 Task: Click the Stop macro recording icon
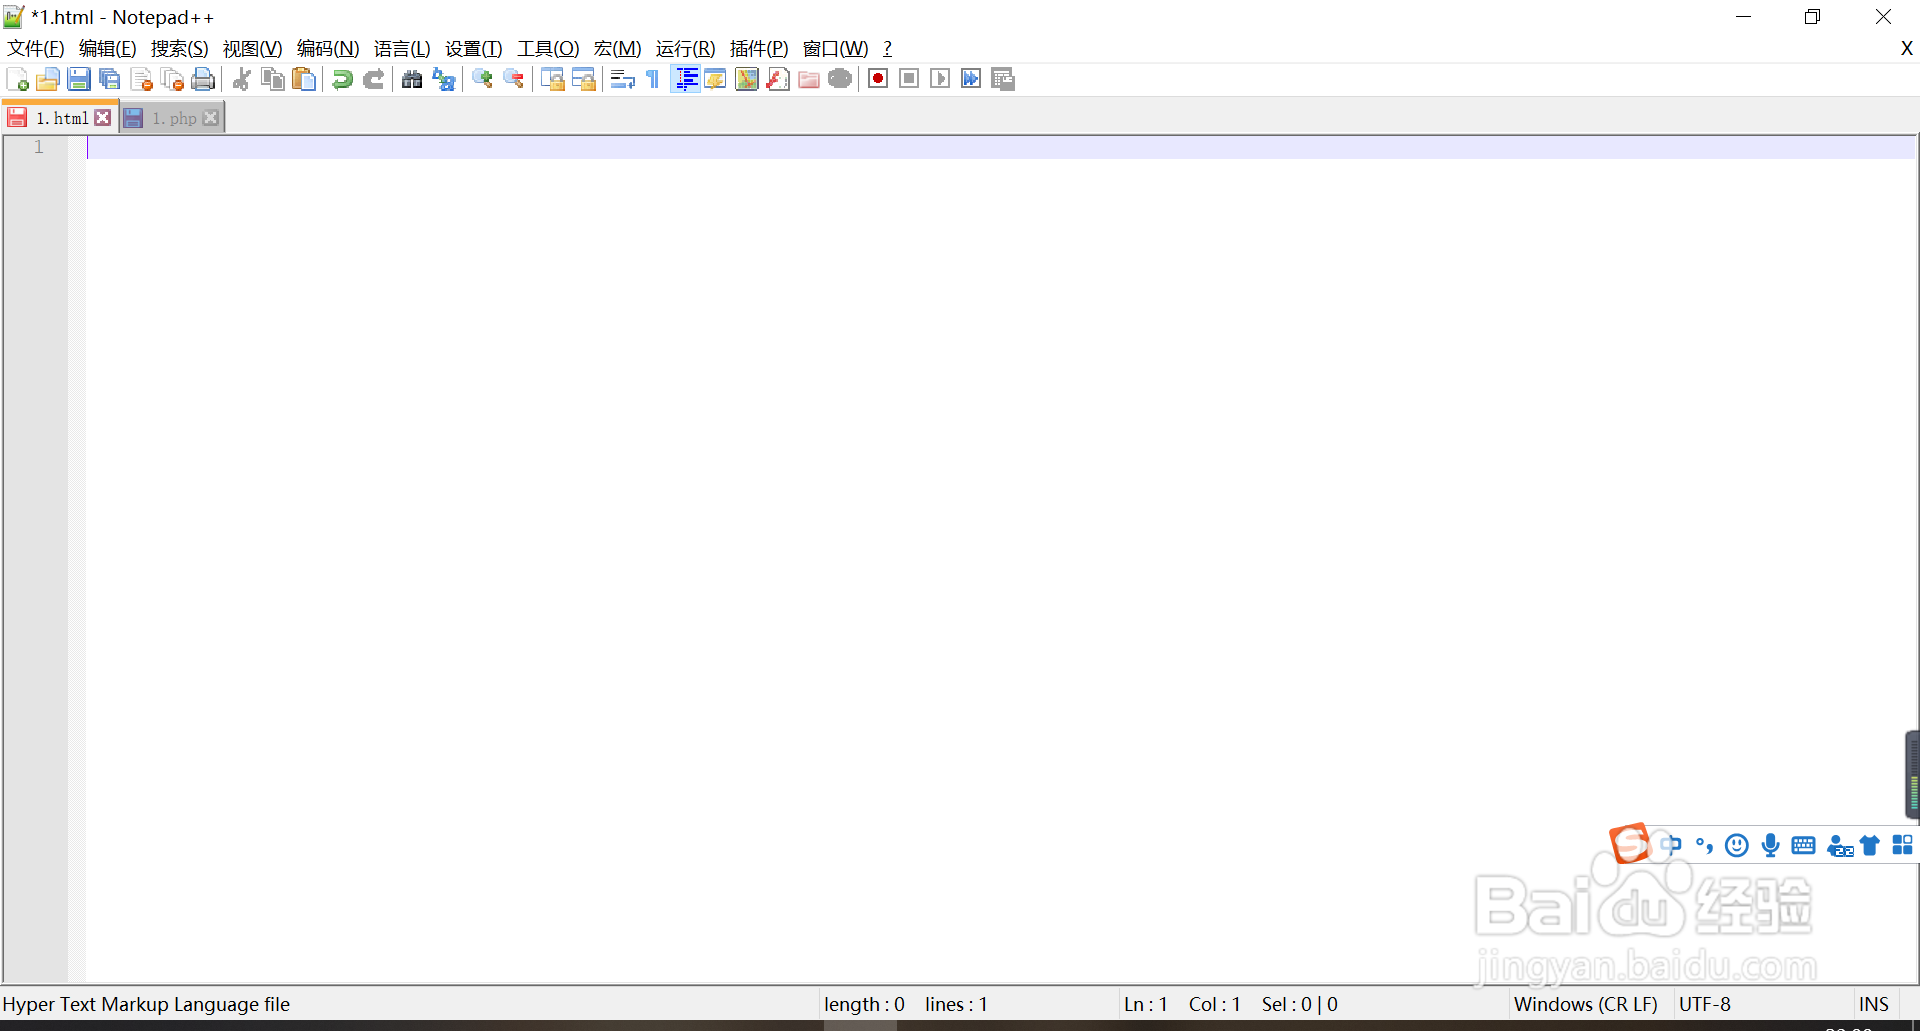[909, 79]
